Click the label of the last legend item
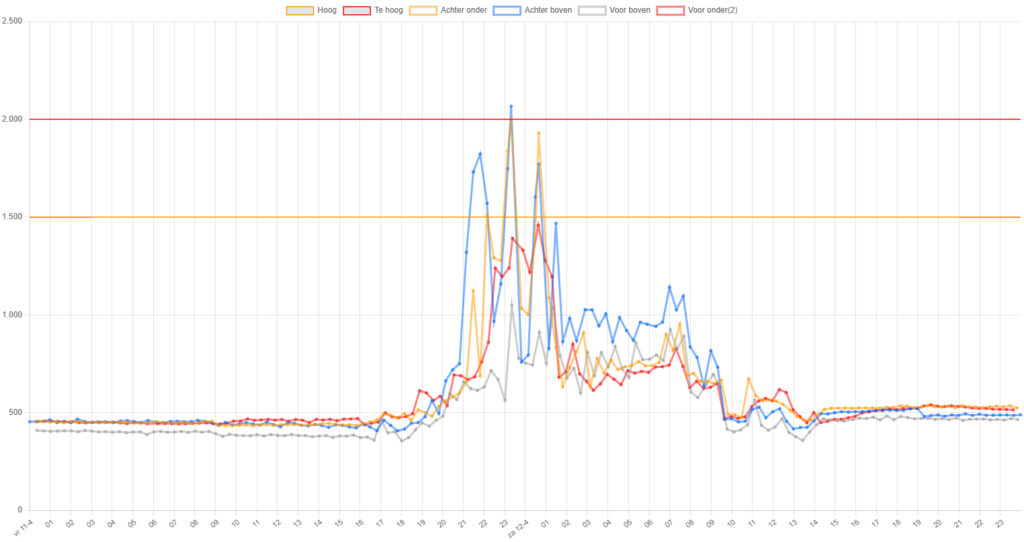Viewport: 1024px width, 542px height. [x=713, y=10]
